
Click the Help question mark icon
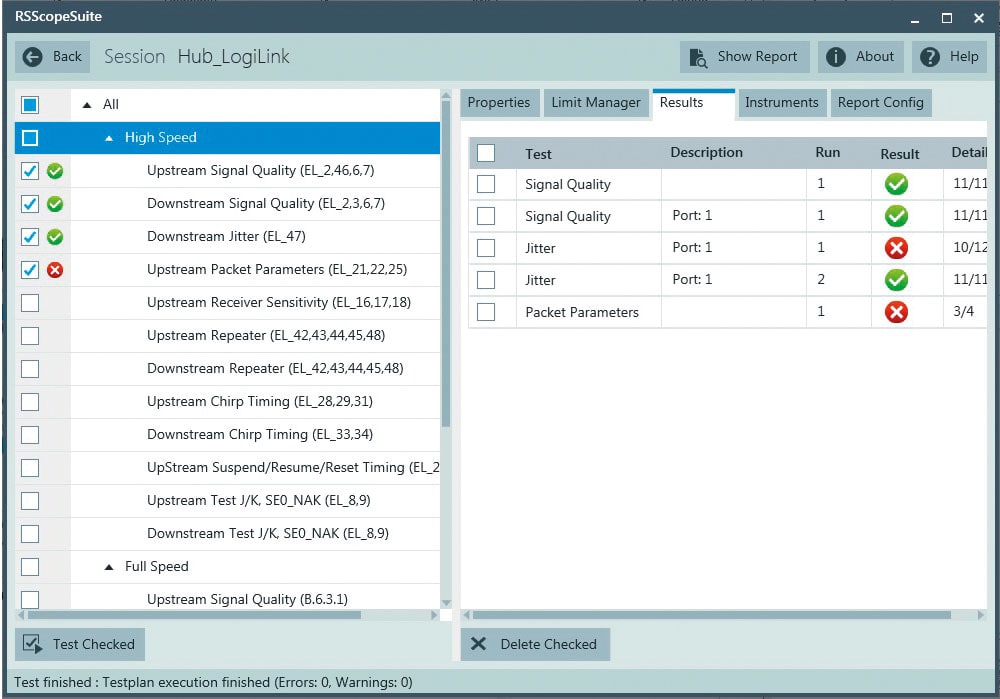[x=930, y=57]
